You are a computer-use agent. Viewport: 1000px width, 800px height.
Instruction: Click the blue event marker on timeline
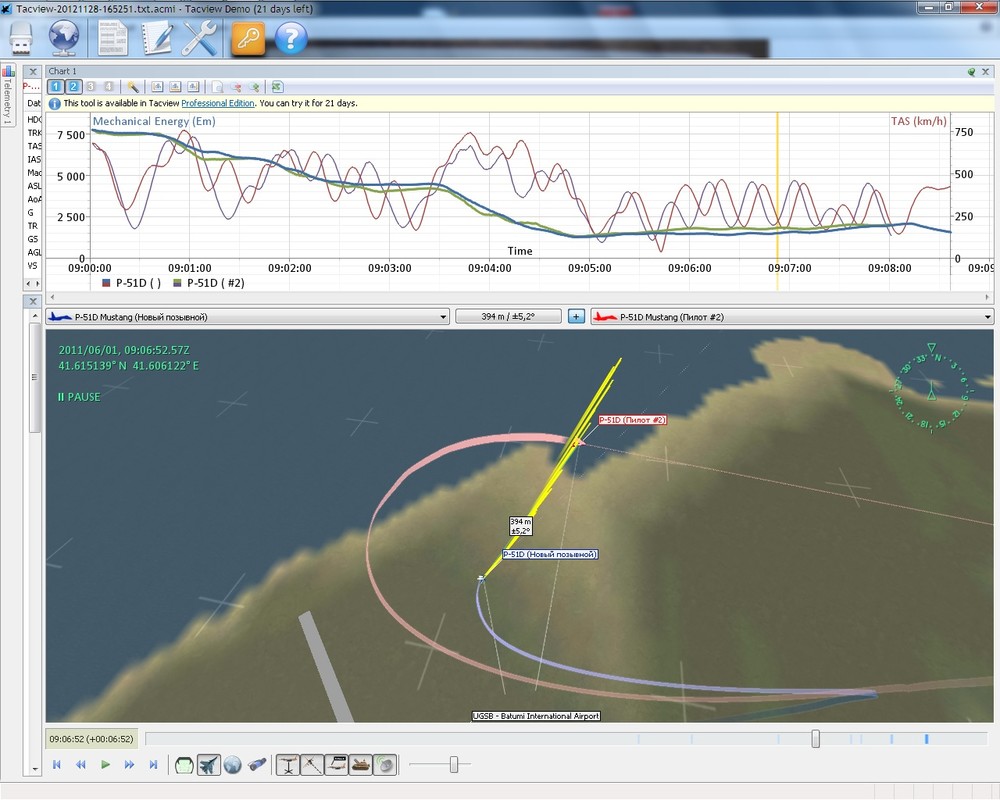[927, 739]
